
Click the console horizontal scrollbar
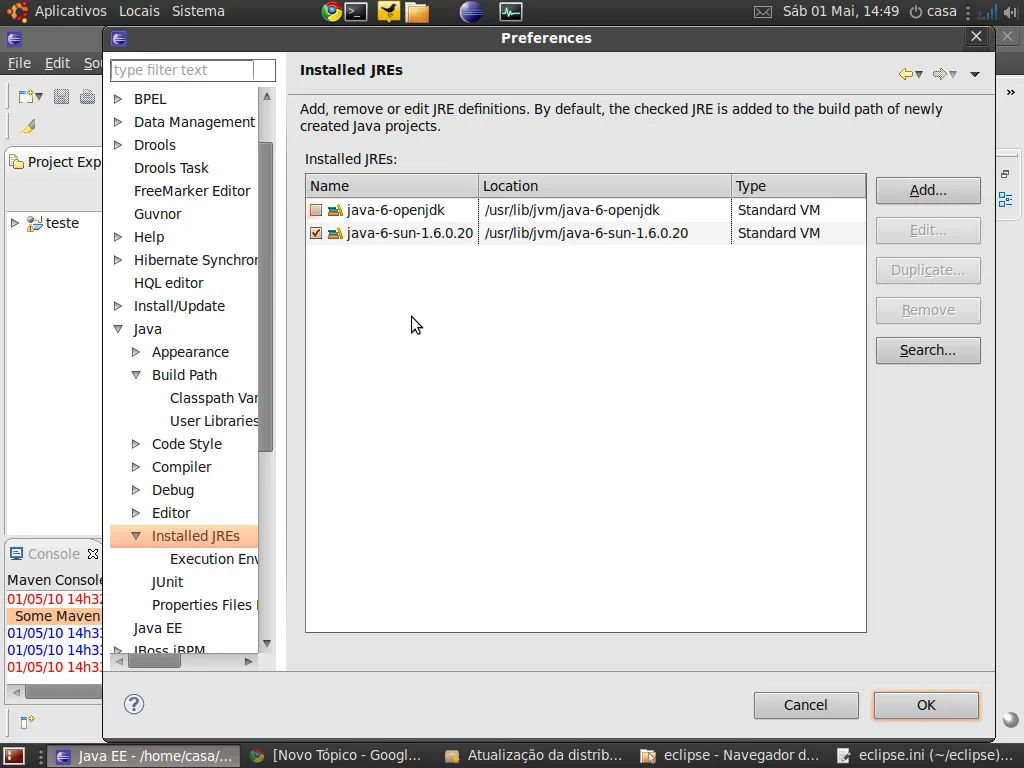pos(62,692)
